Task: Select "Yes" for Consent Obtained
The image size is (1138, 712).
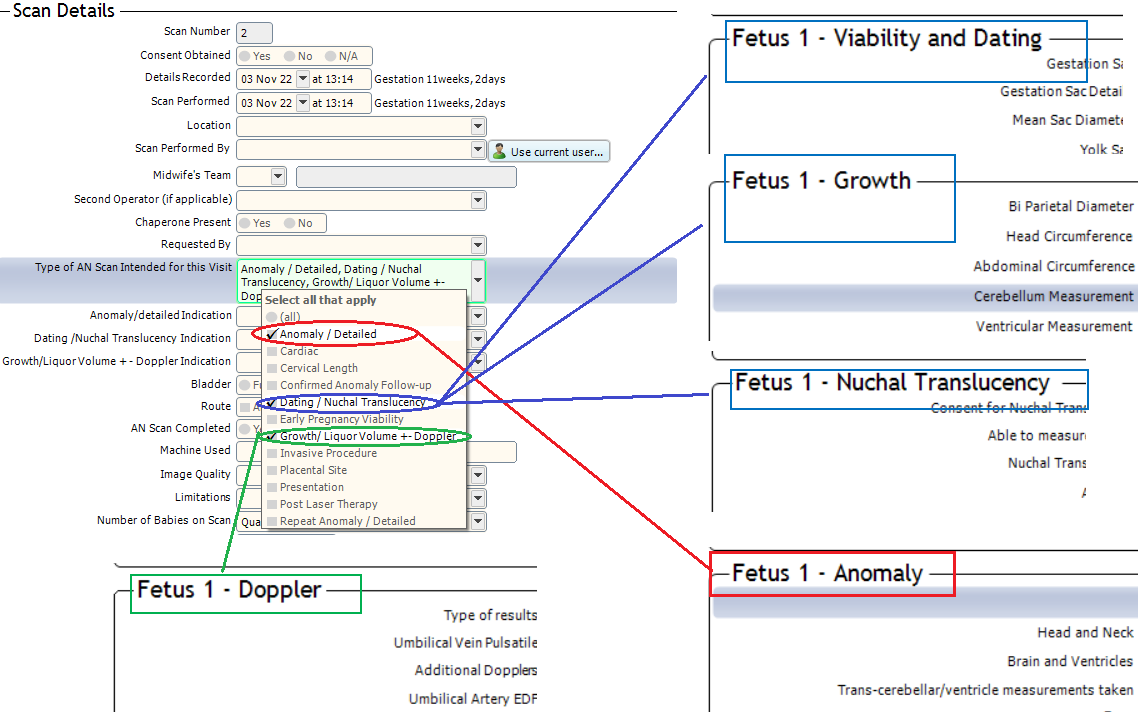Action: point(243,55)
